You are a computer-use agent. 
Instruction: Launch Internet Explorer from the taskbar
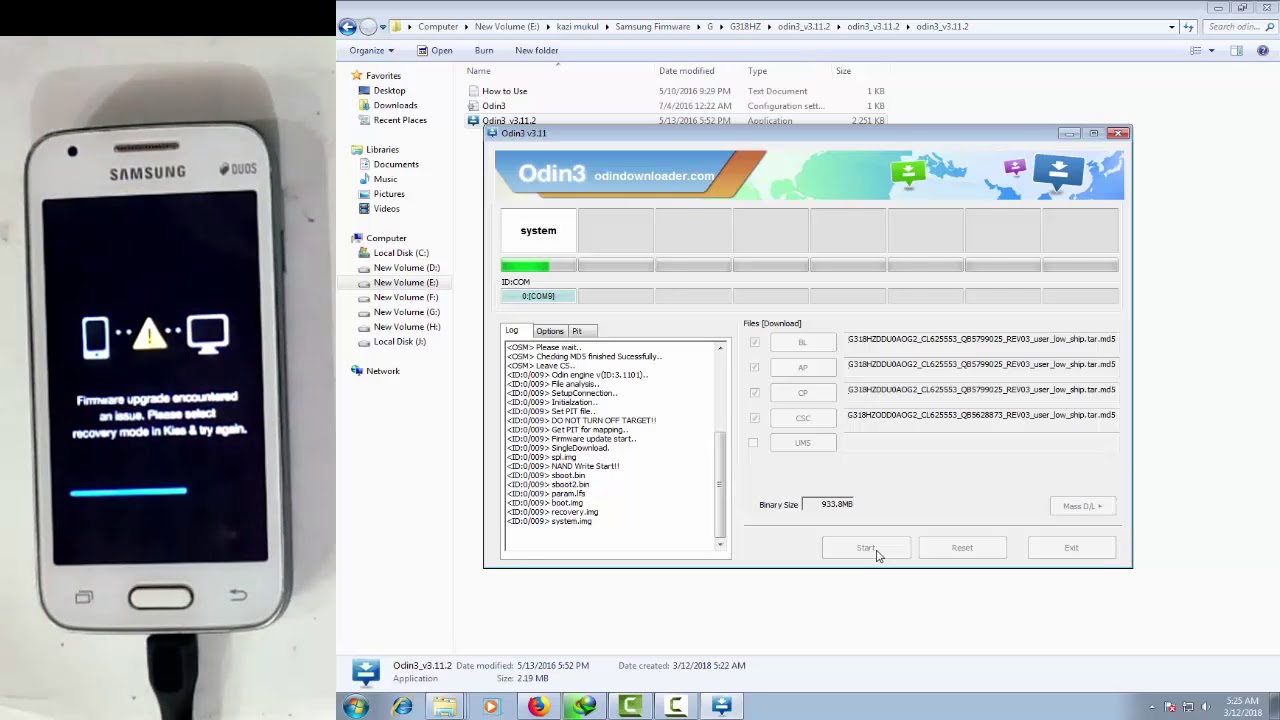click(x=403, y=707)
